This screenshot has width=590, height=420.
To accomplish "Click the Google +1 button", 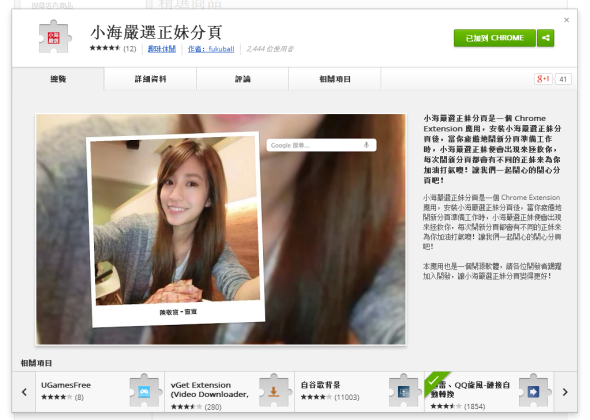I will pos(543,79).
